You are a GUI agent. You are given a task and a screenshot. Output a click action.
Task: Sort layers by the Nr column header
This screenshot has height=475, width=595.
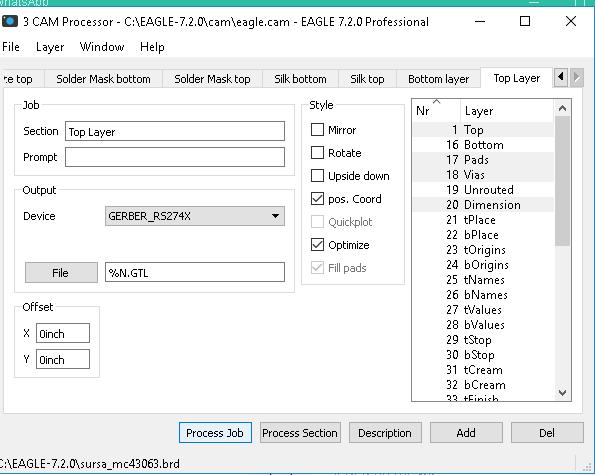pyautogui.click(x=436, y=111)
